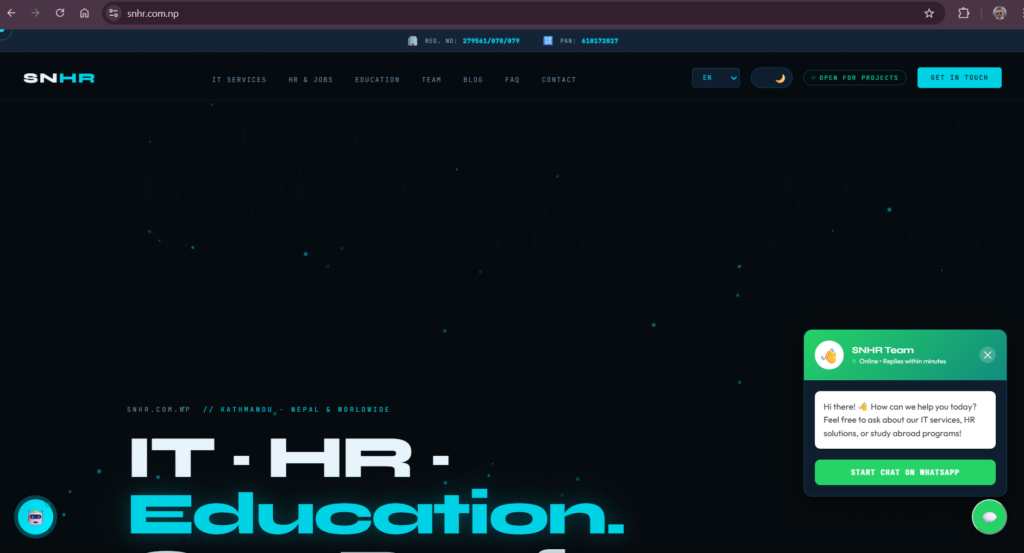Click the registration number 279561/078/079
This screenshot has height=553, width=1024.
pos(491,40)
